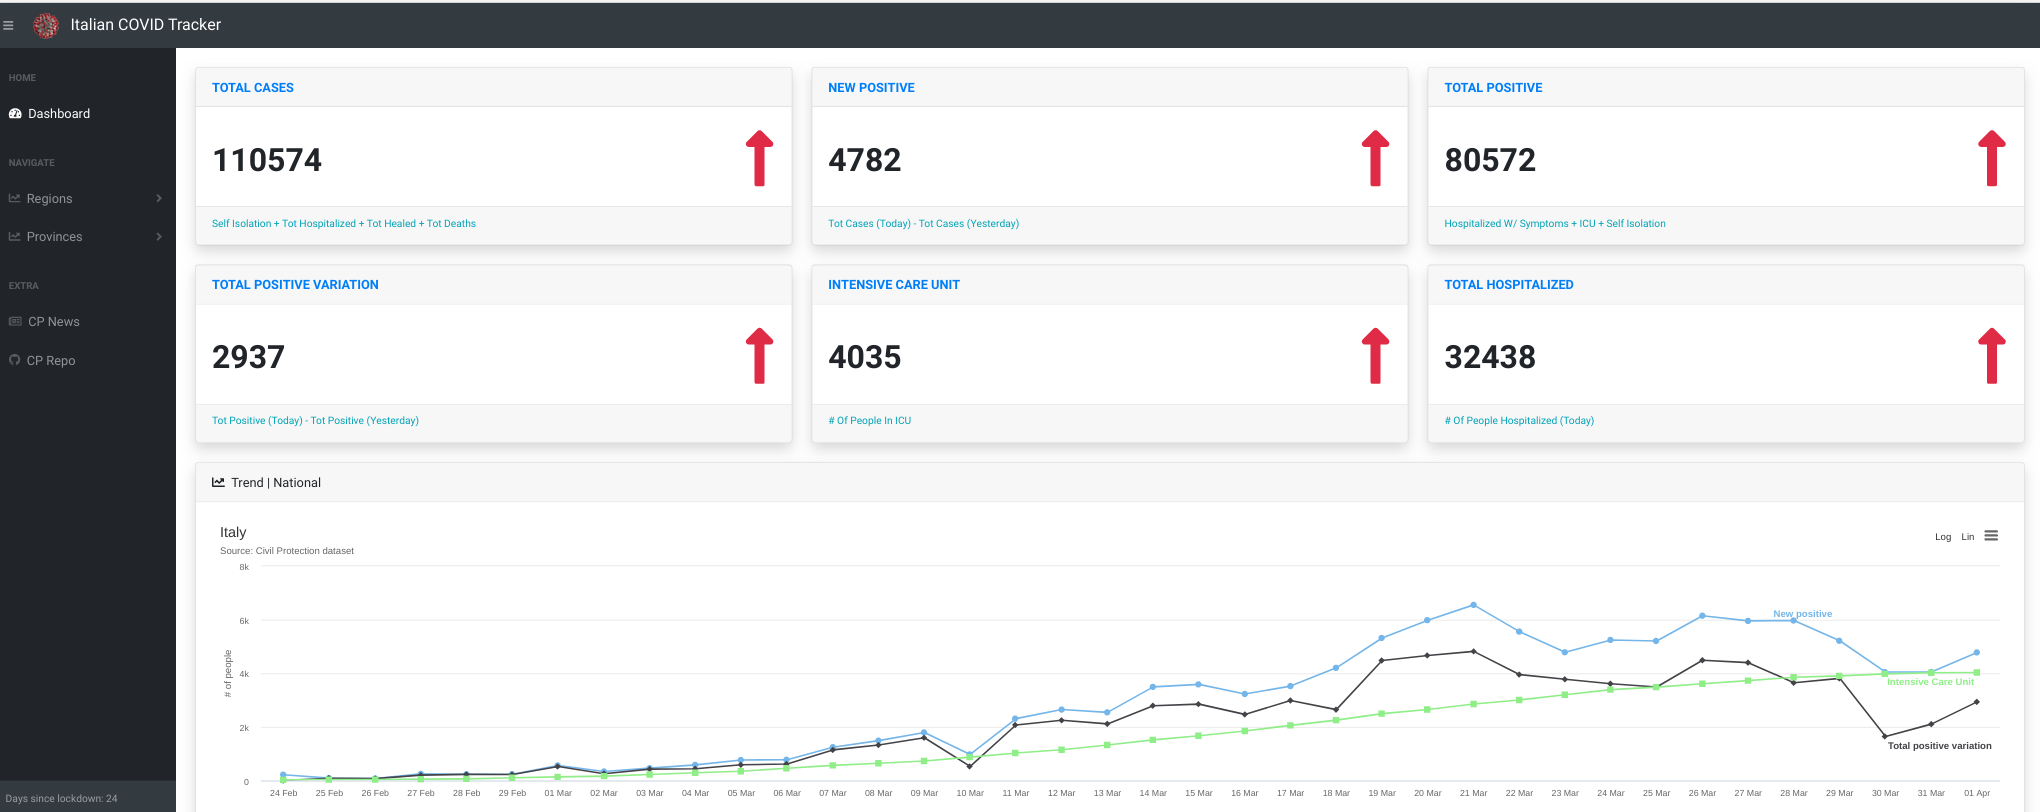Click the 110574 total cases value

(x=267, y=160)
